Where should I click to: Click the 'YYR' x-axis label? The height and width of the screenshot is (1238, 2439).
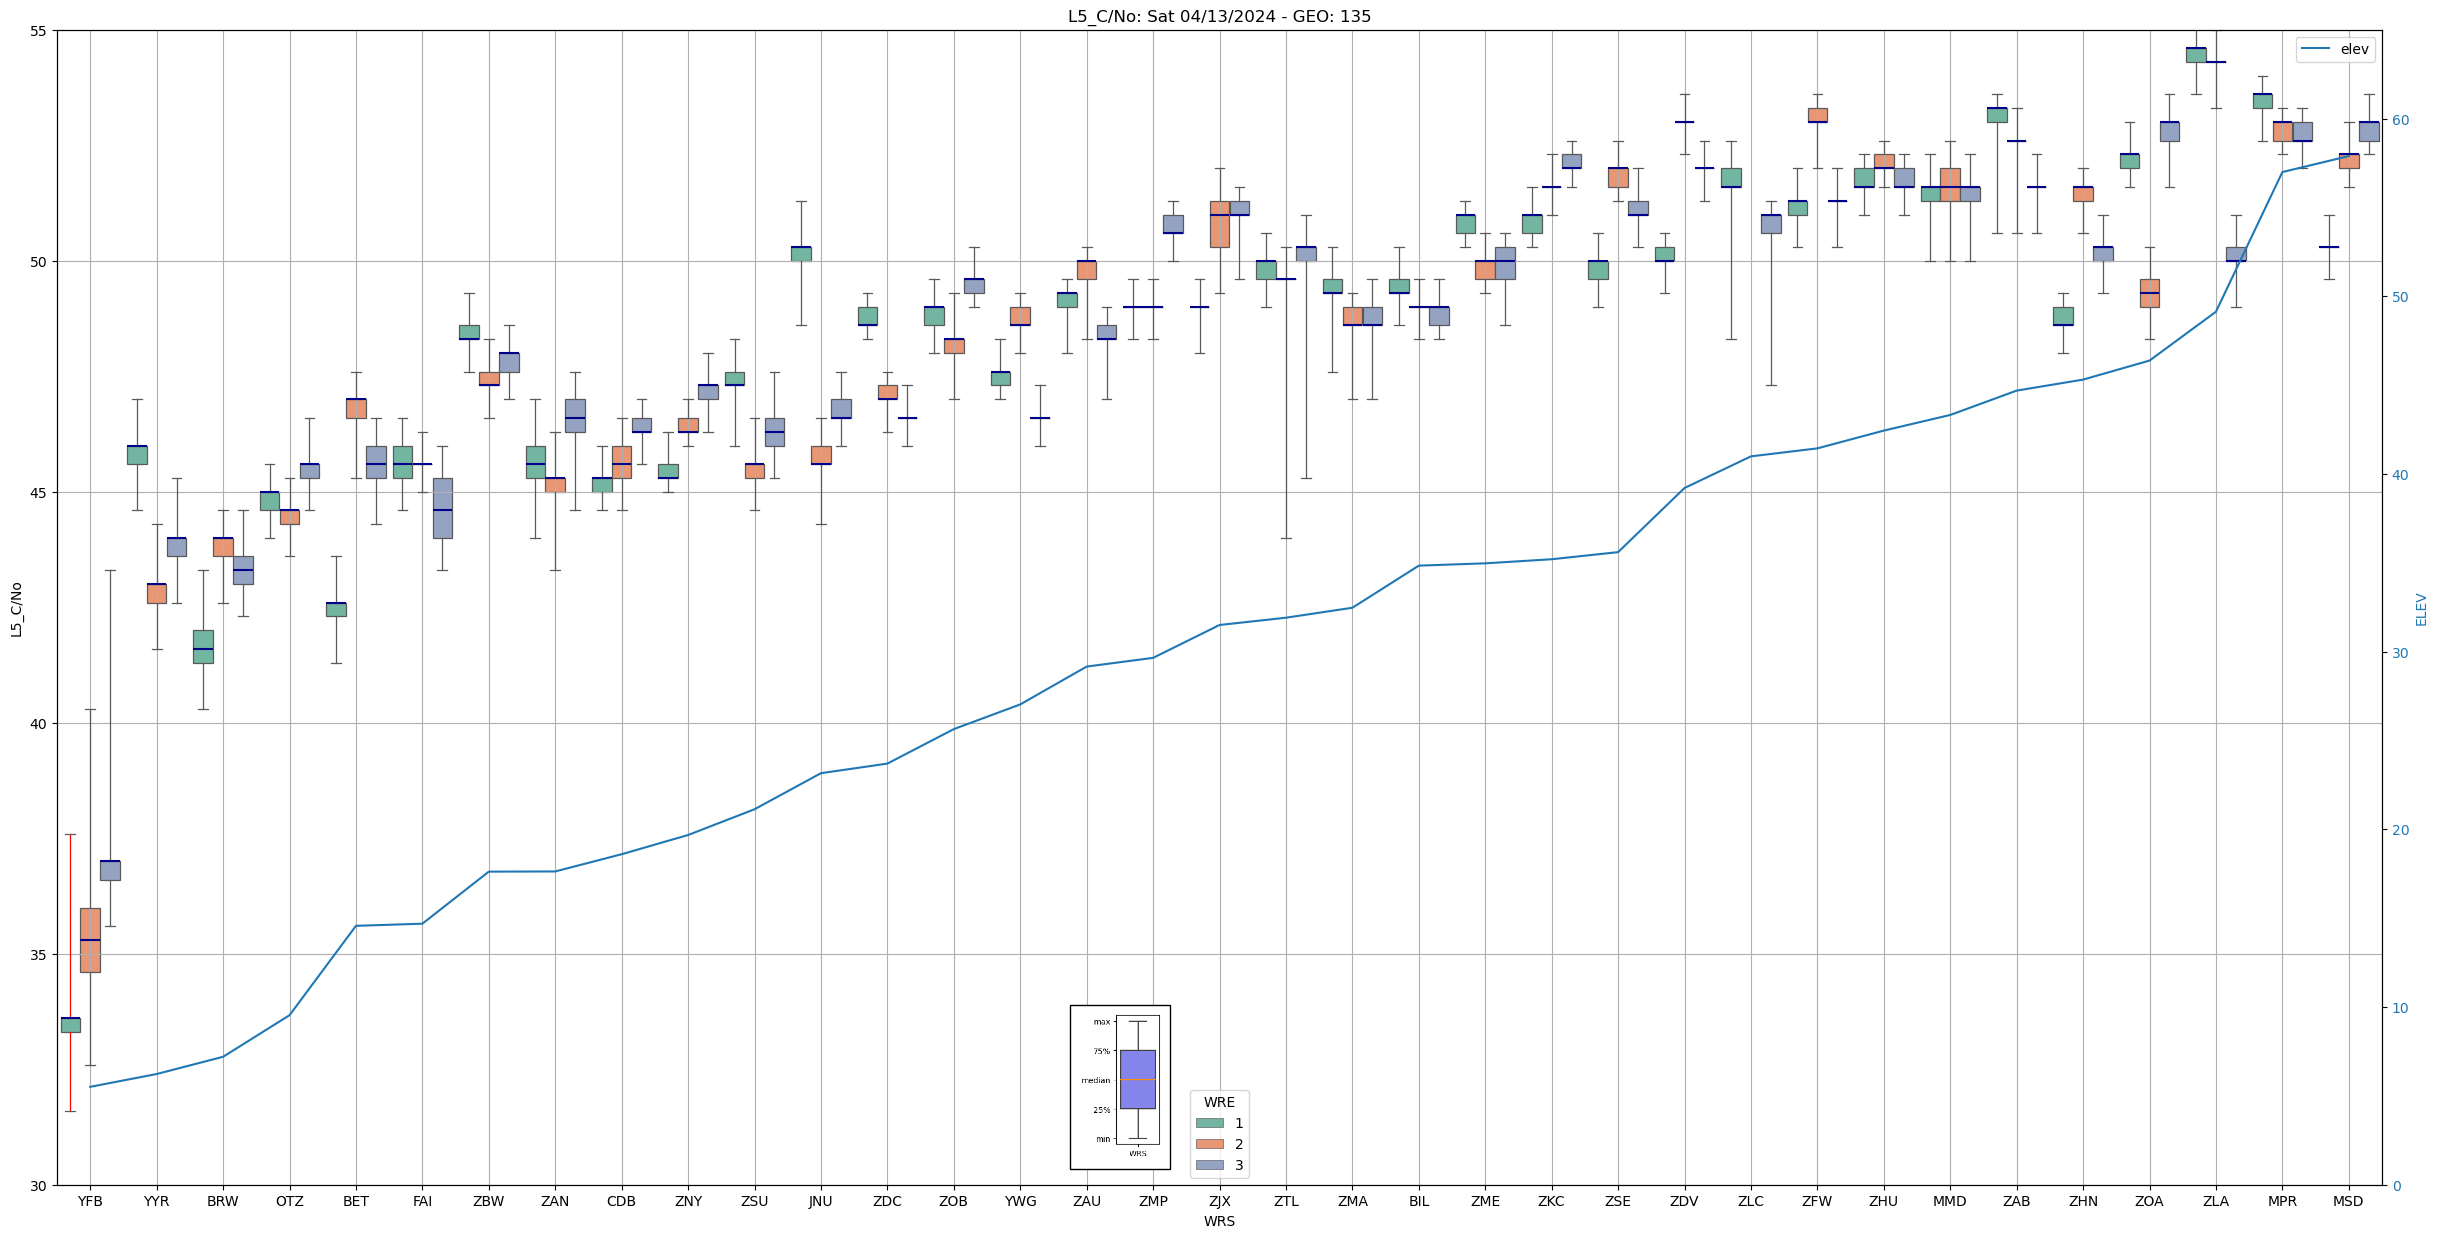(x=157, y=1202)
